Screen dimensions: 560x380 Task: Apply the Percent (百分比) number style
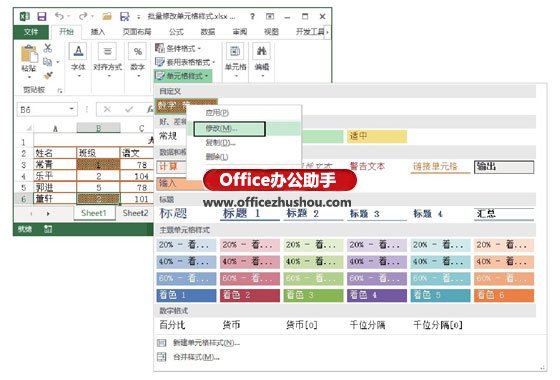186,325
